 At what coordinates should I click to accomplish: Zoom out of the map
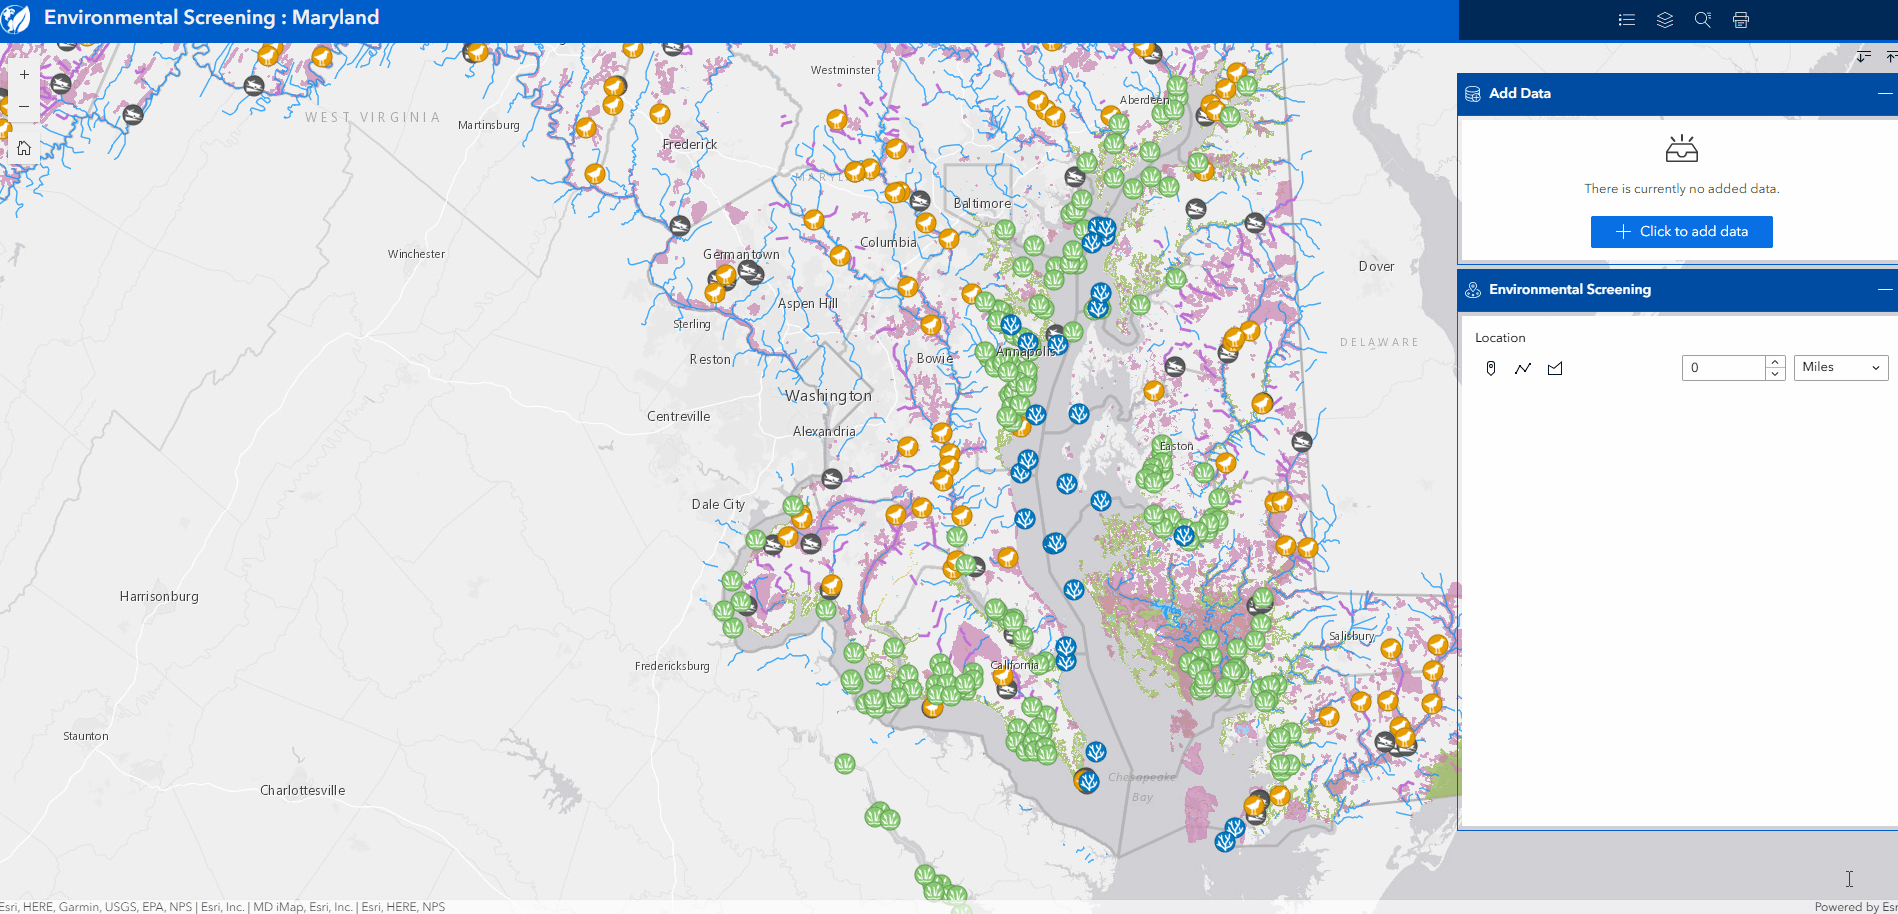[x=24, y=106]
